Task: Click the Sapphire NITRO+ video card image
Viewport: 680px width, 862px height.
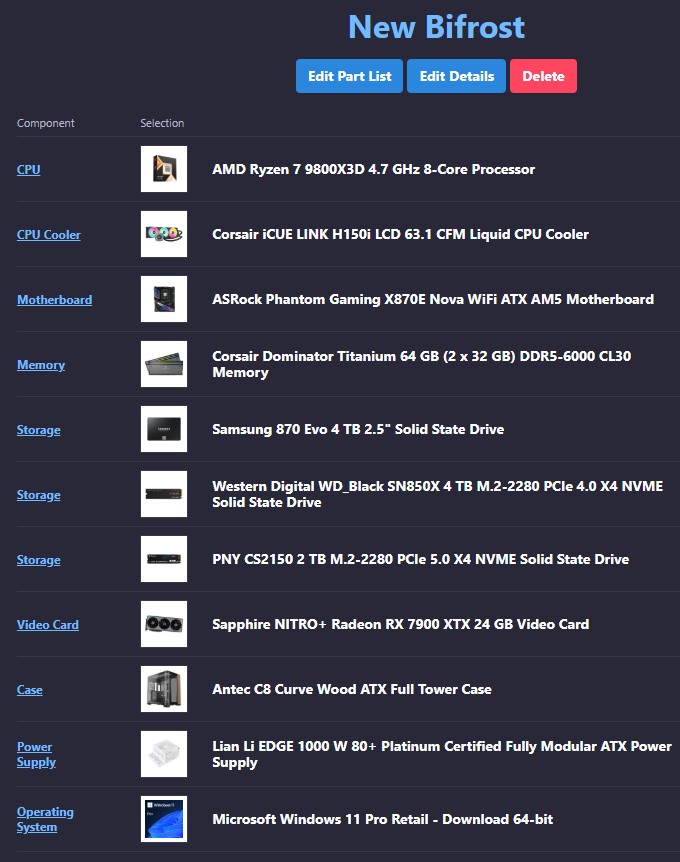Action: [164, 625]
